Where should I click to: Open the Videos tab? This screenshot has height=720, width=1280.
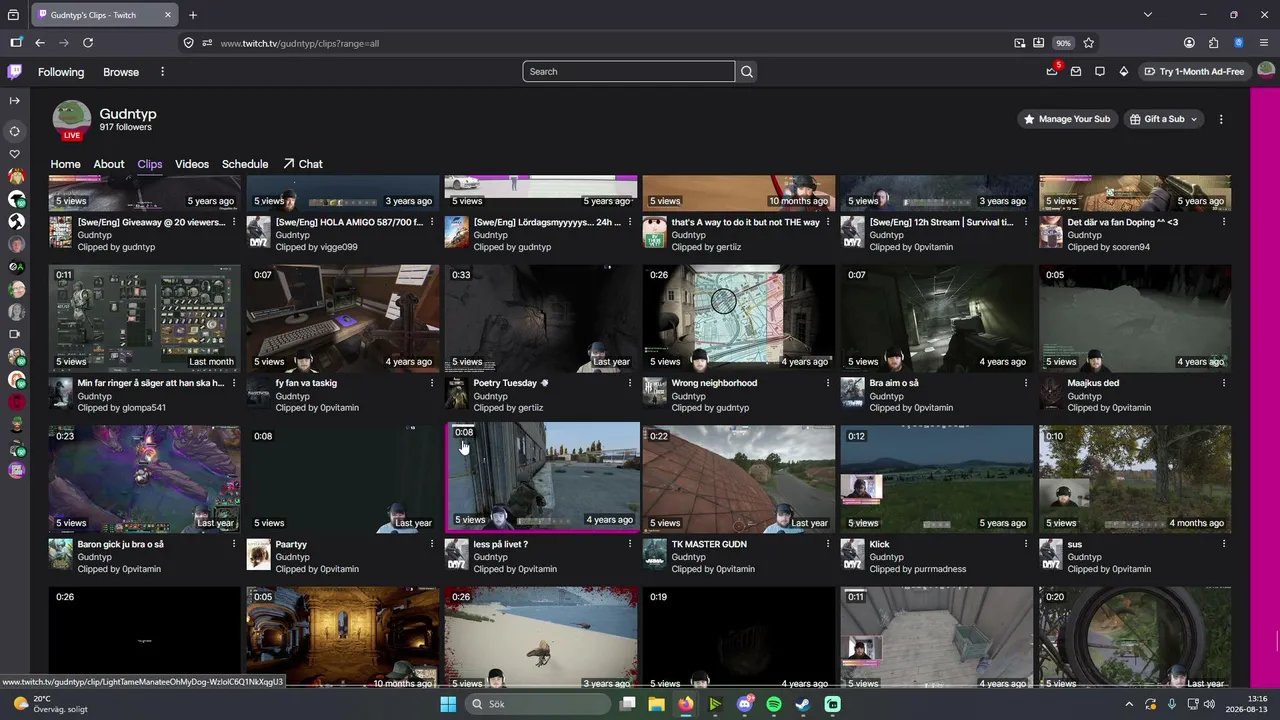coord(192,164)
